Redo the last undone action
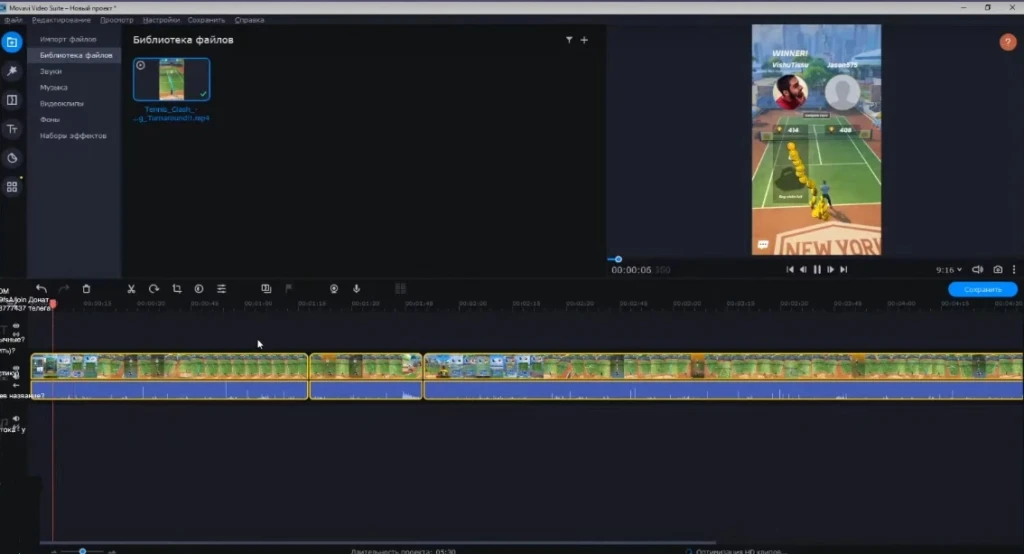 (63, 289)
